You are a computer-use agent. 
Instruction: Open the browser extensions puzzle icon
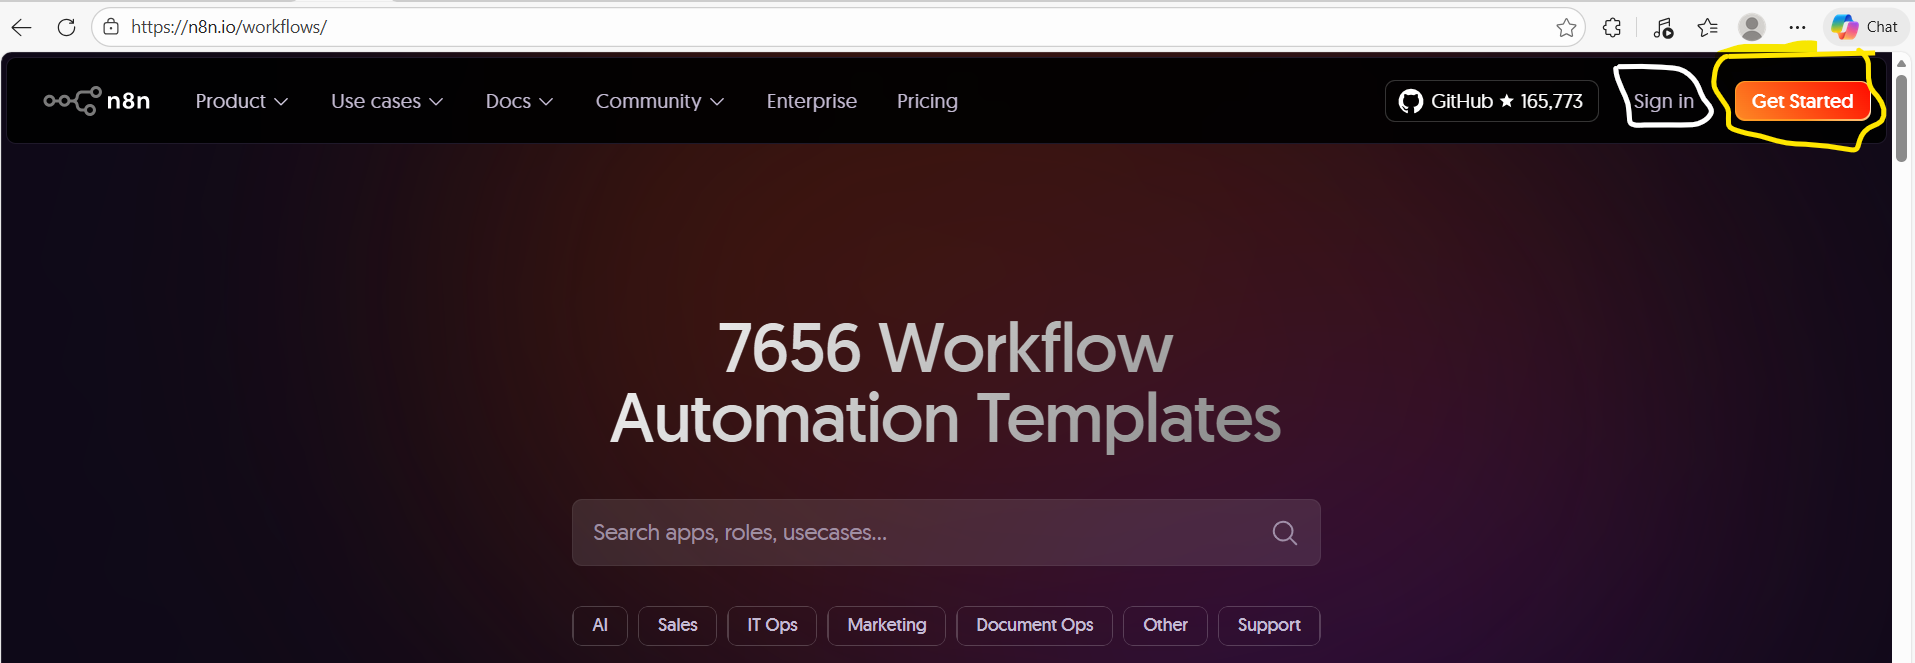click(1612, 27)
